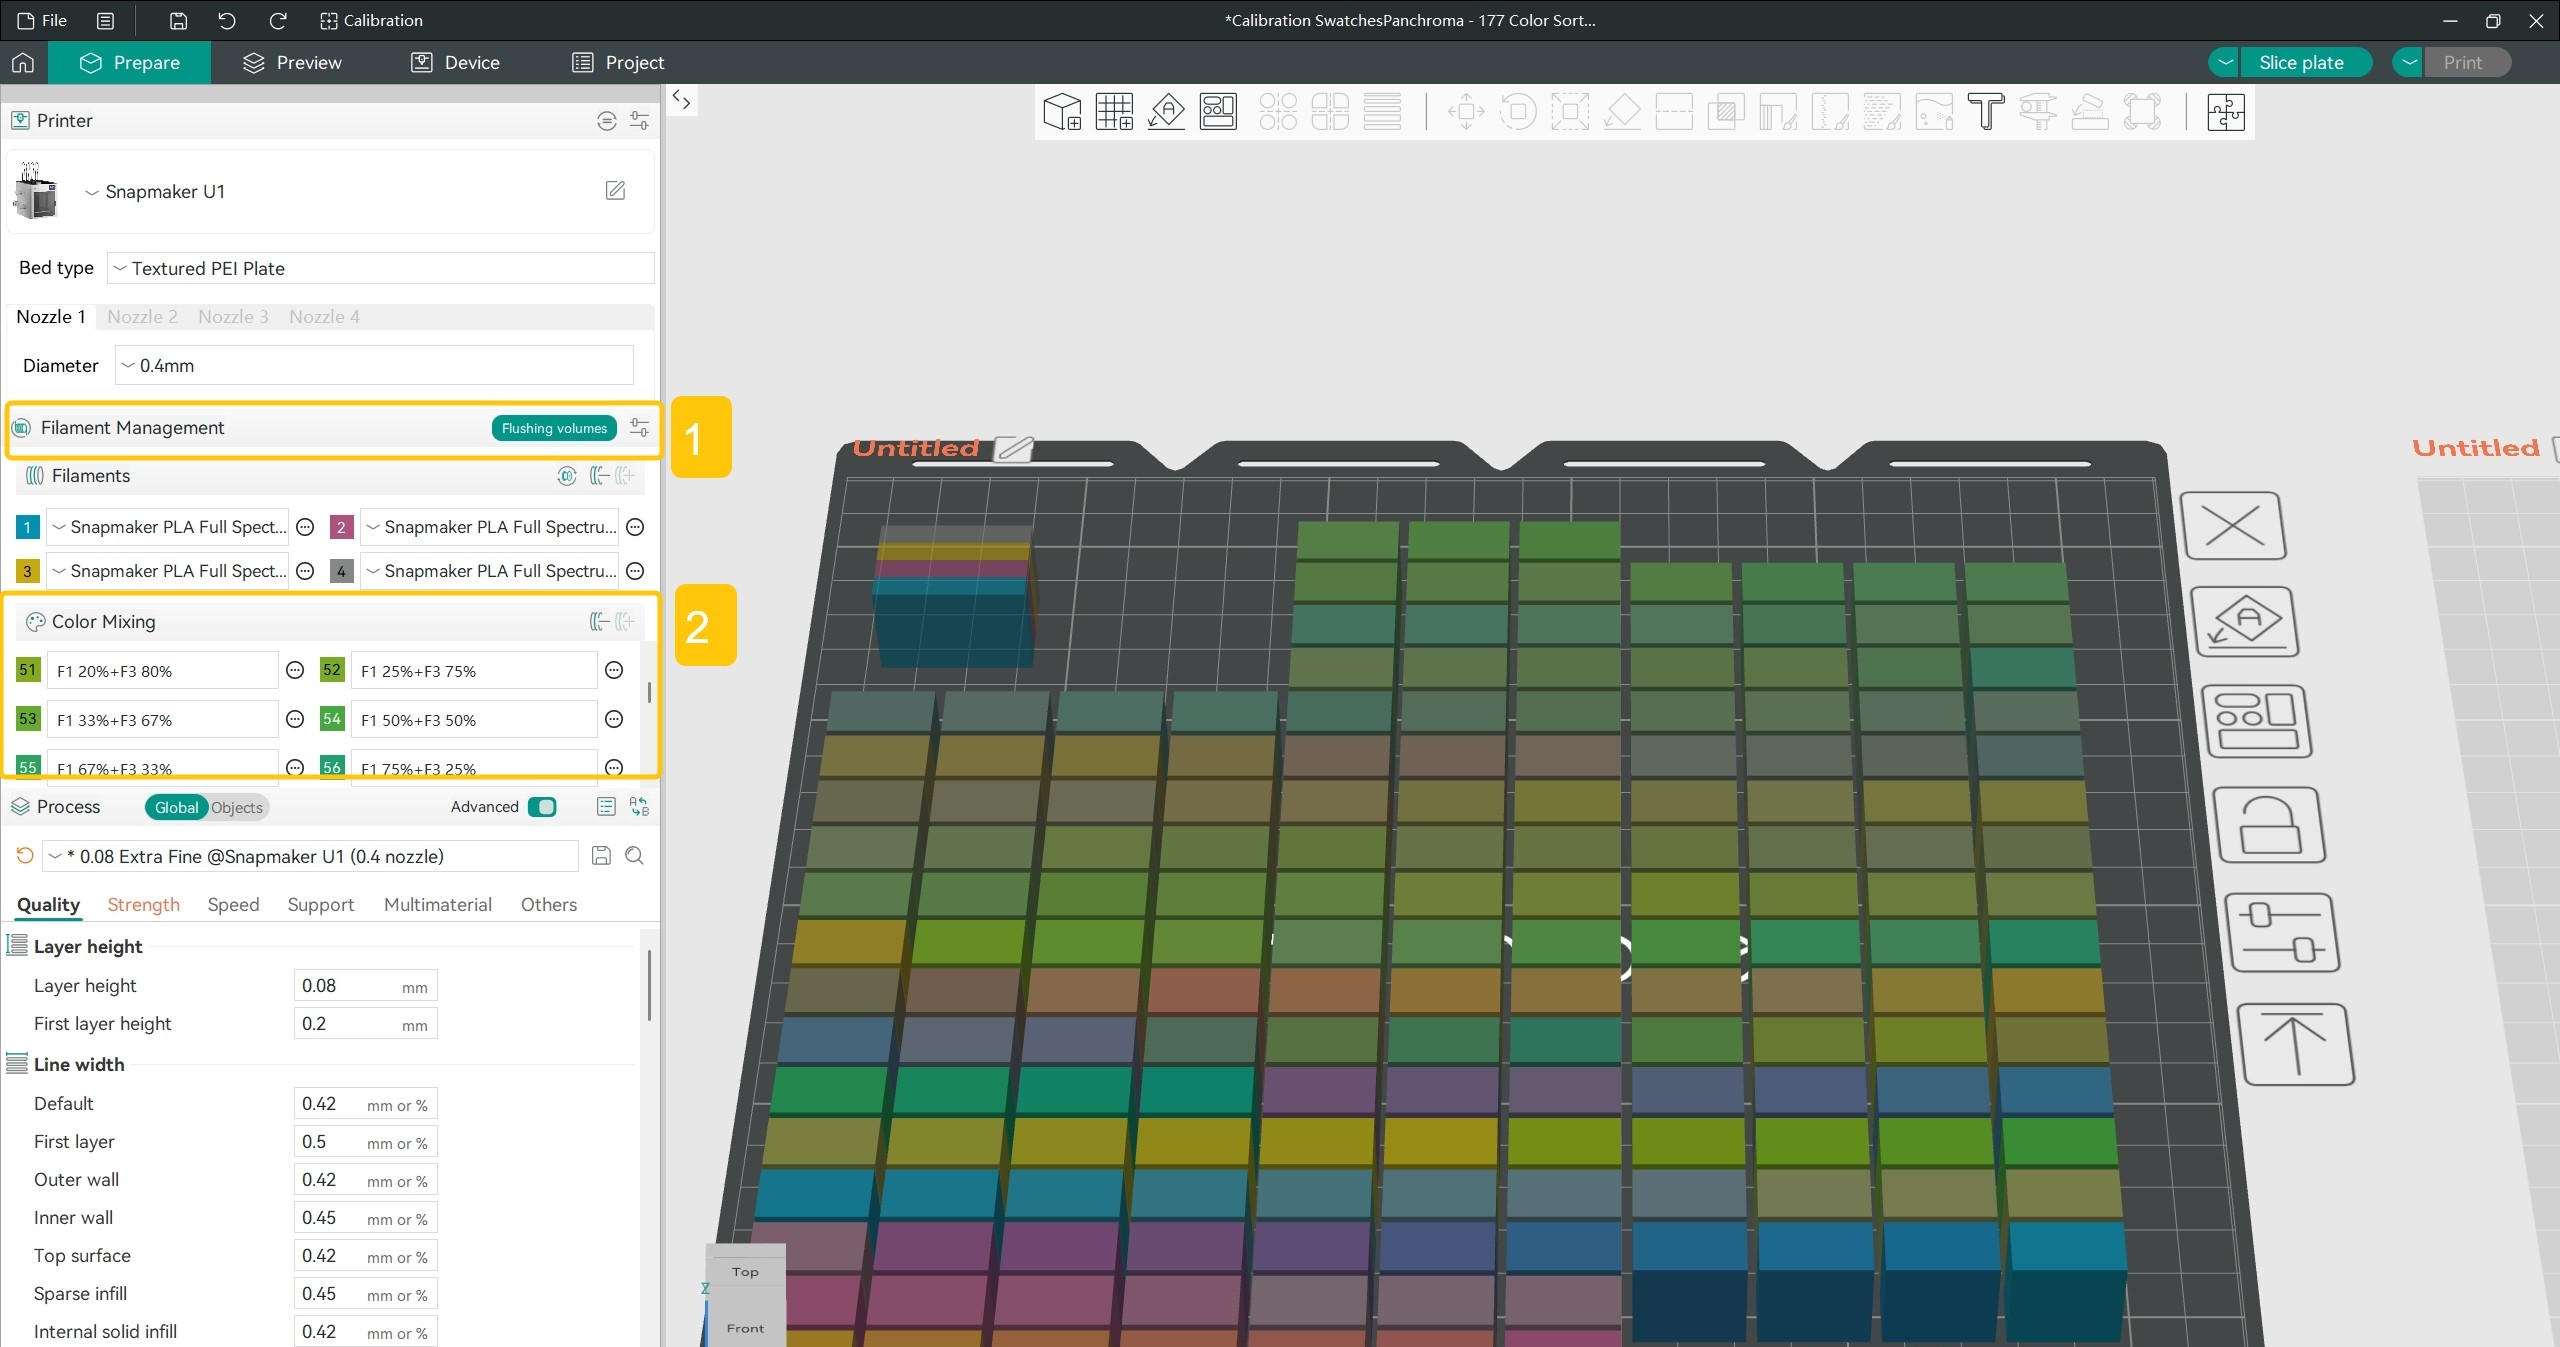Switch to the Device tab

[455, 62]
